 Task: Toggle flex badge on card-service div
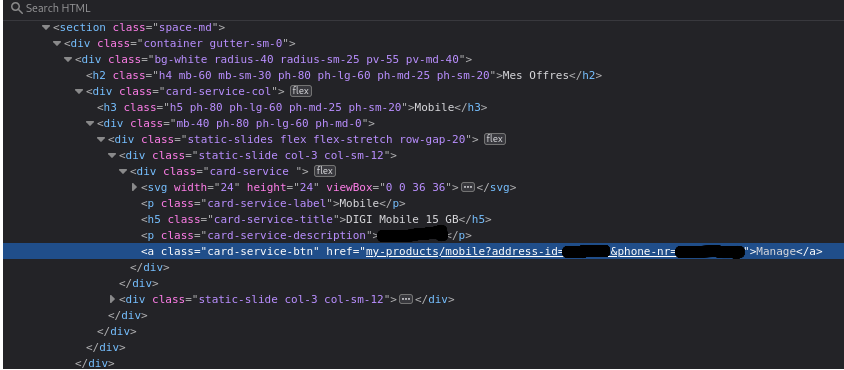[325, 171]
